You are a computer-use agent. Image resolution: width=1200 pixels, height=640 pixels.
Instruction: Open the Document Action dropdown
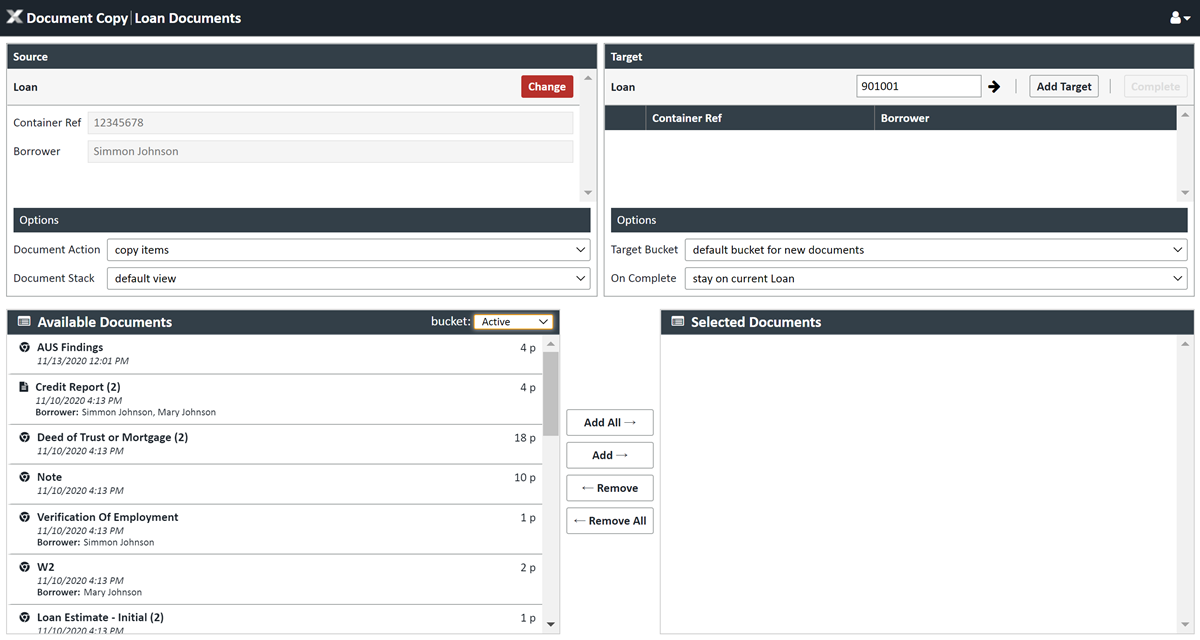pyautogui.click(x=348, y=250)
